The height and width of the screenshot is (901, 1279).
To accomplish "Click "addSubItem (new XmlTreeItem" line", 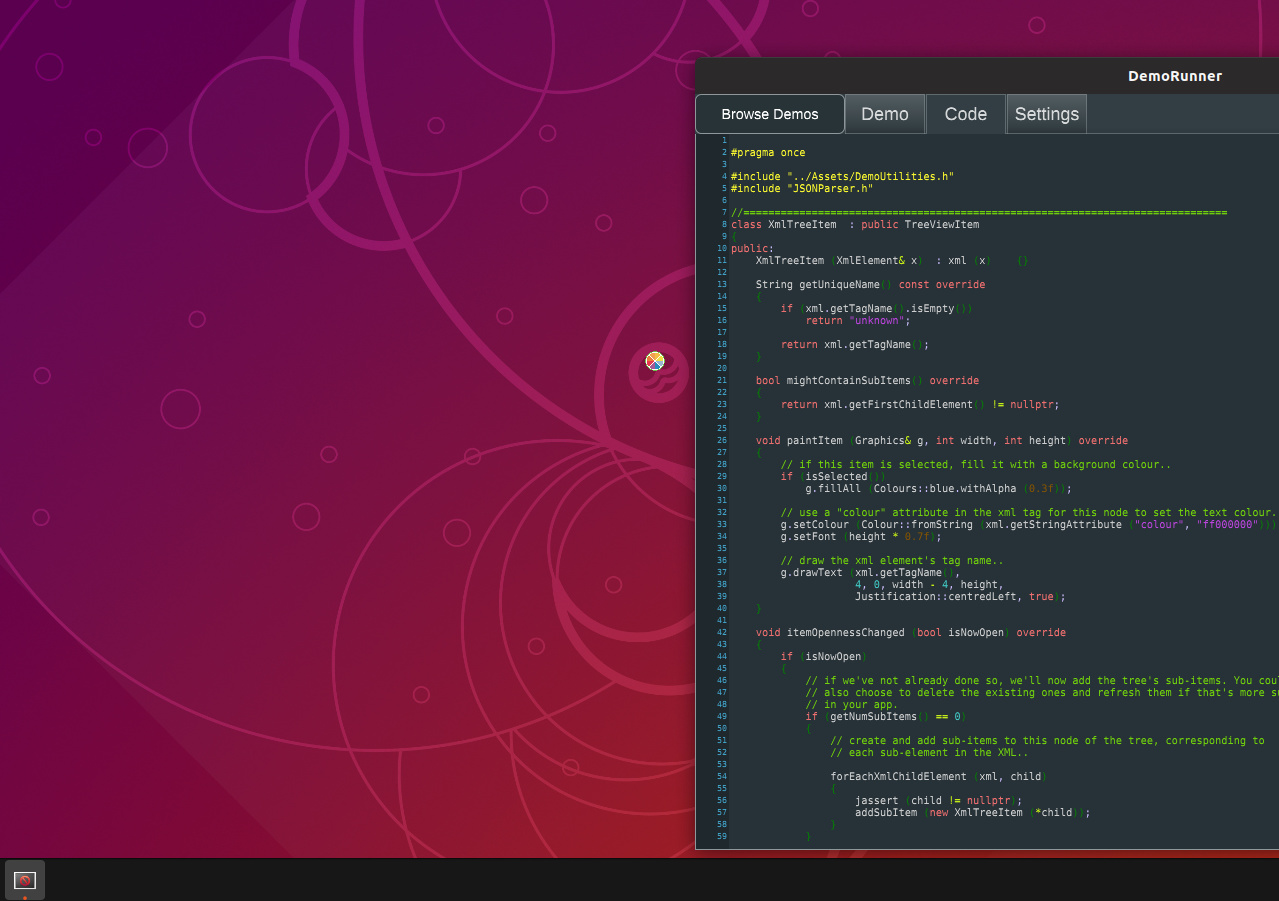I will click(x=973, y=812).
